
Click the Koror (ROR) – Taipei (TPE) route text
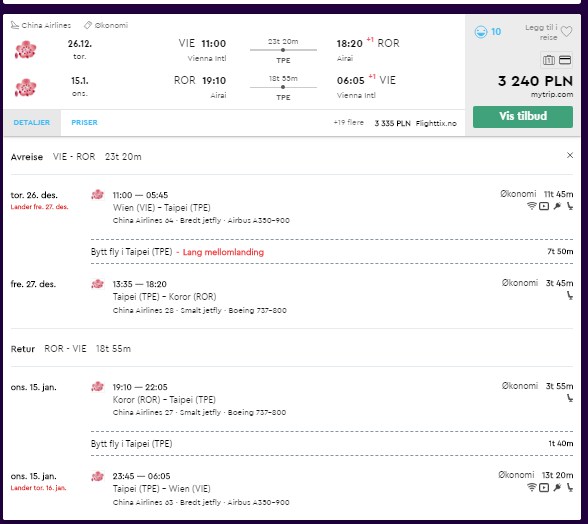[x=164, y=399]
